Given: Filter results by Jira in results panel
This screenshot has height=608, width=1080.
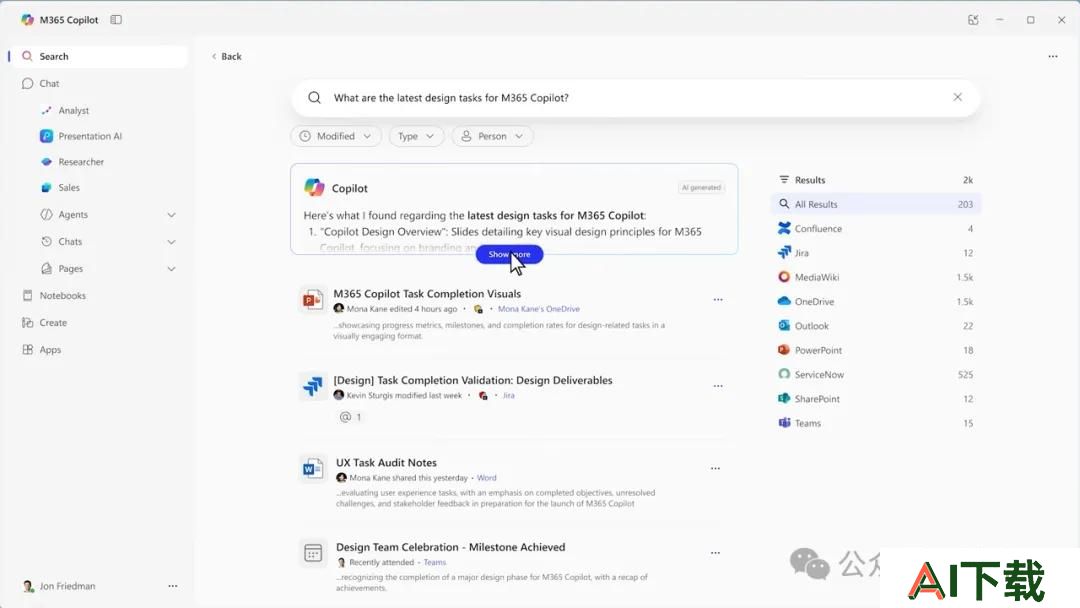Looking at the screenshot, I should pos(875,253).
